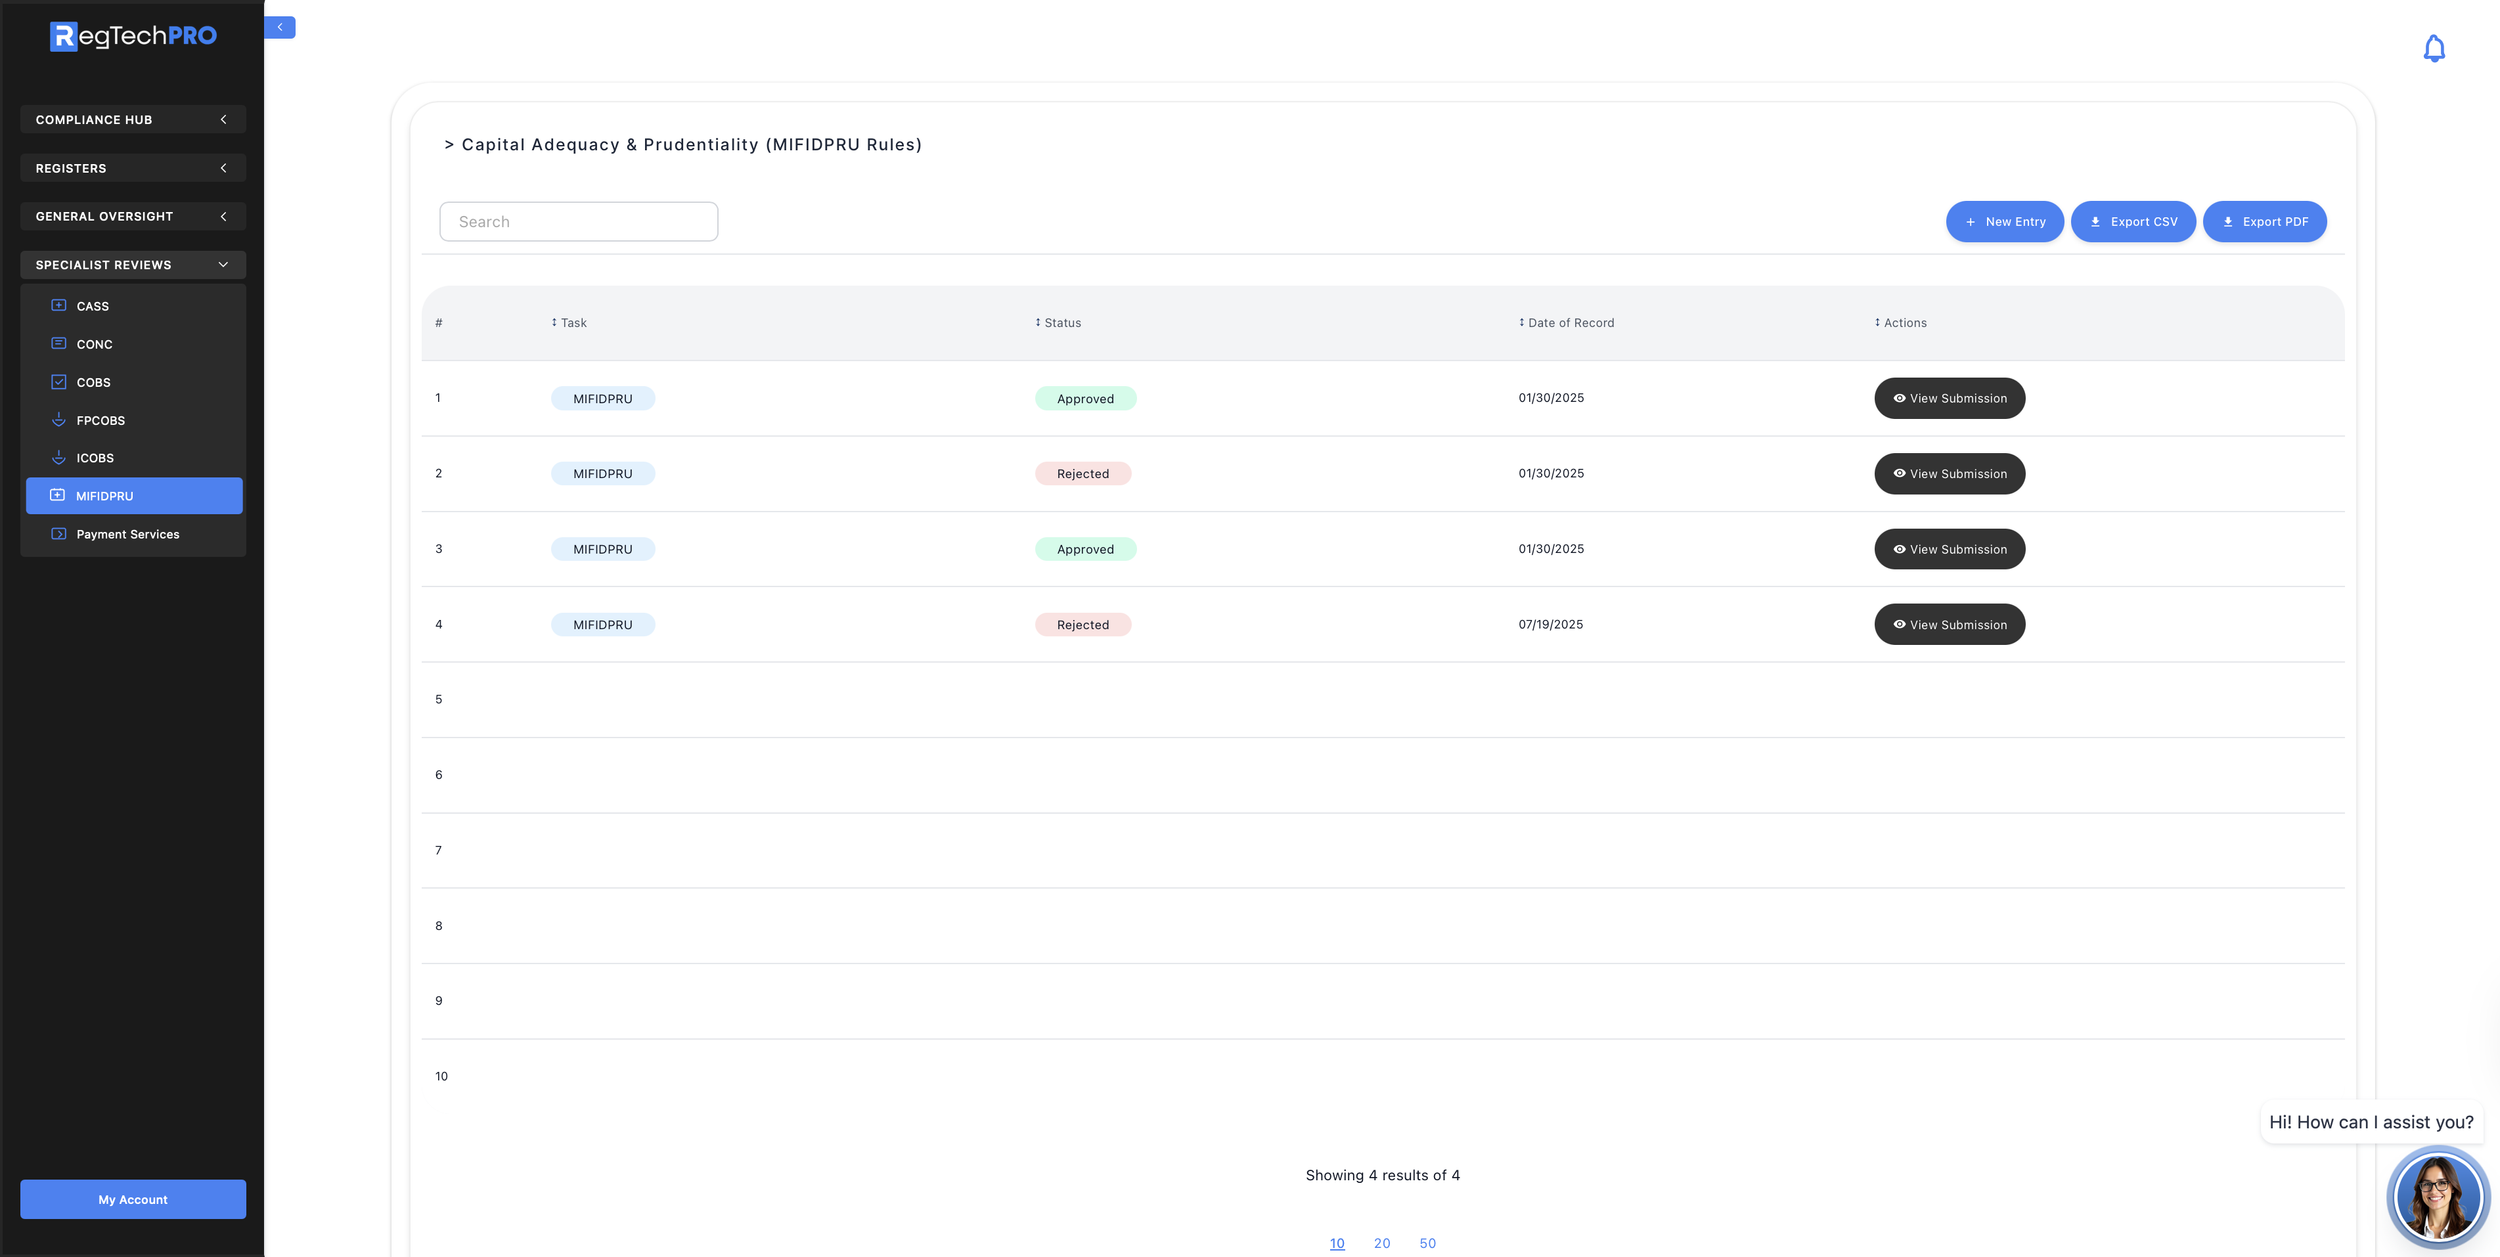2500x1257 pixels.
Task: Click the notification bell icon
Action: point(2433,49)
